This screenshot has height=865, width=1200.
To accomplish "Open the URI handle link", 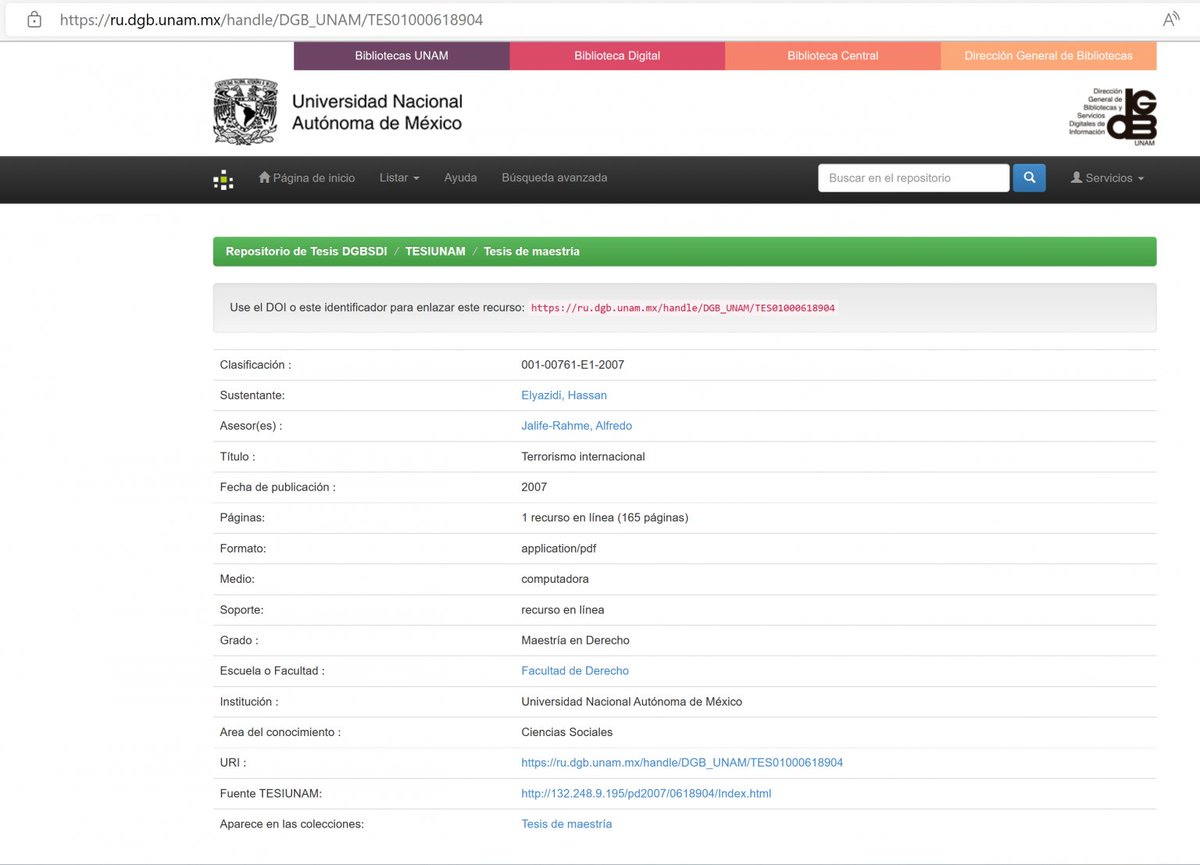I will click(x=682, y=763).
